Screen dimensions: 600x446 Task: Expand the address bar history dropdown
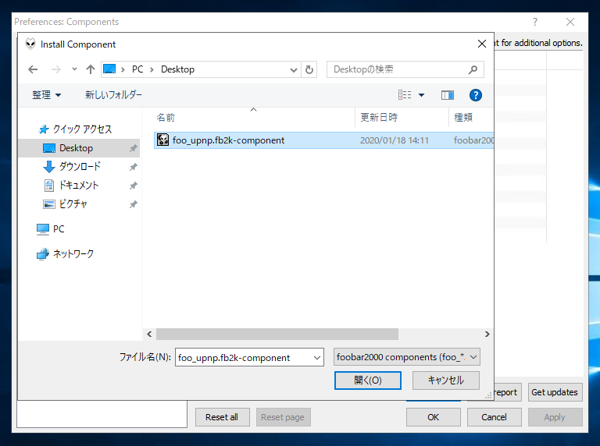pyautogui.click(x=293, y=70)
